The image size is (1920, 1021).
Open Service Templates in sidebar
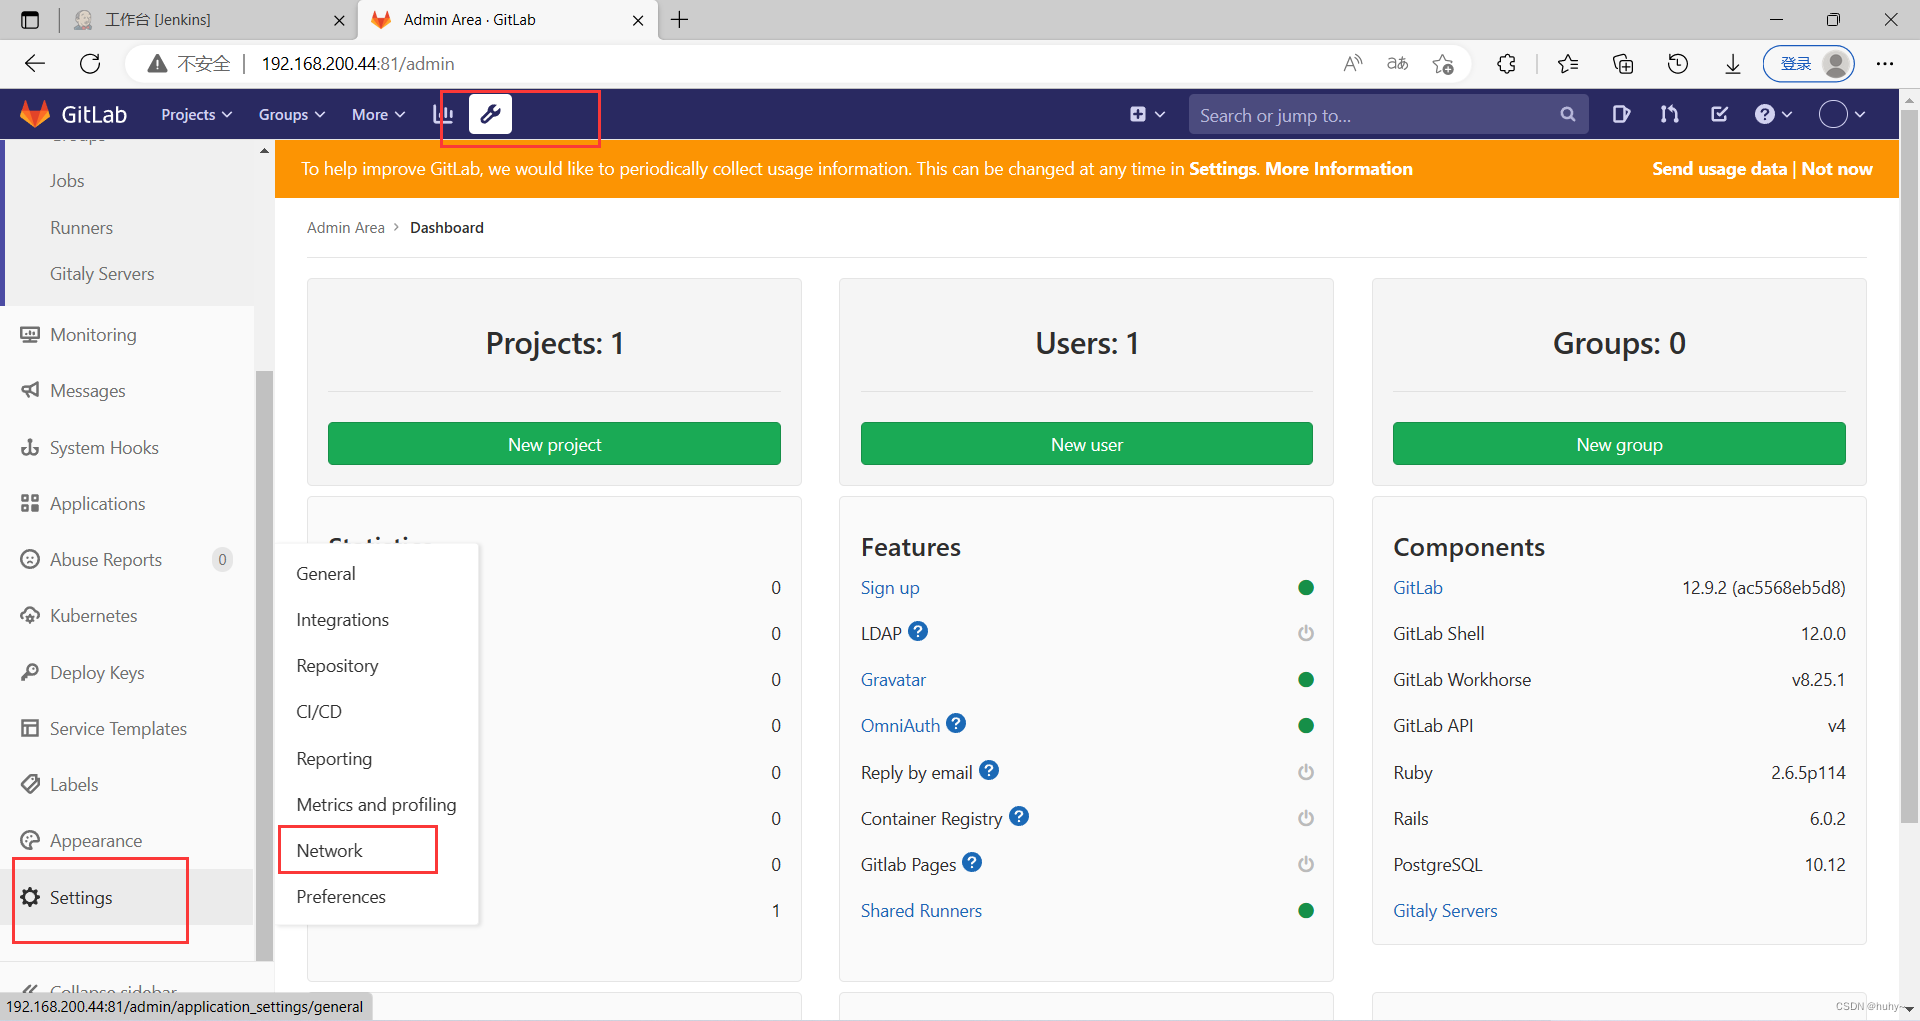118,728
